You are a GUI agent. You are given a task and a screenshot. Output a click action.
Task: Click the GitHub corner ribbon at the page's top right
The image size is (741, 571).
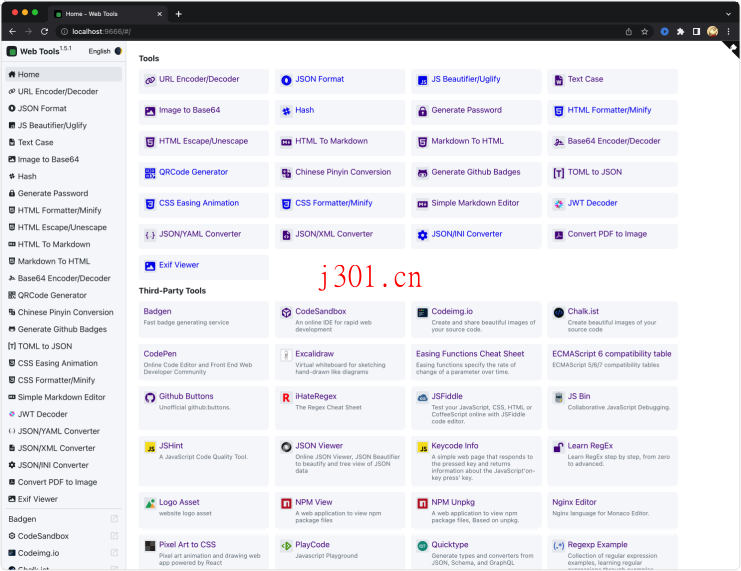732,49
